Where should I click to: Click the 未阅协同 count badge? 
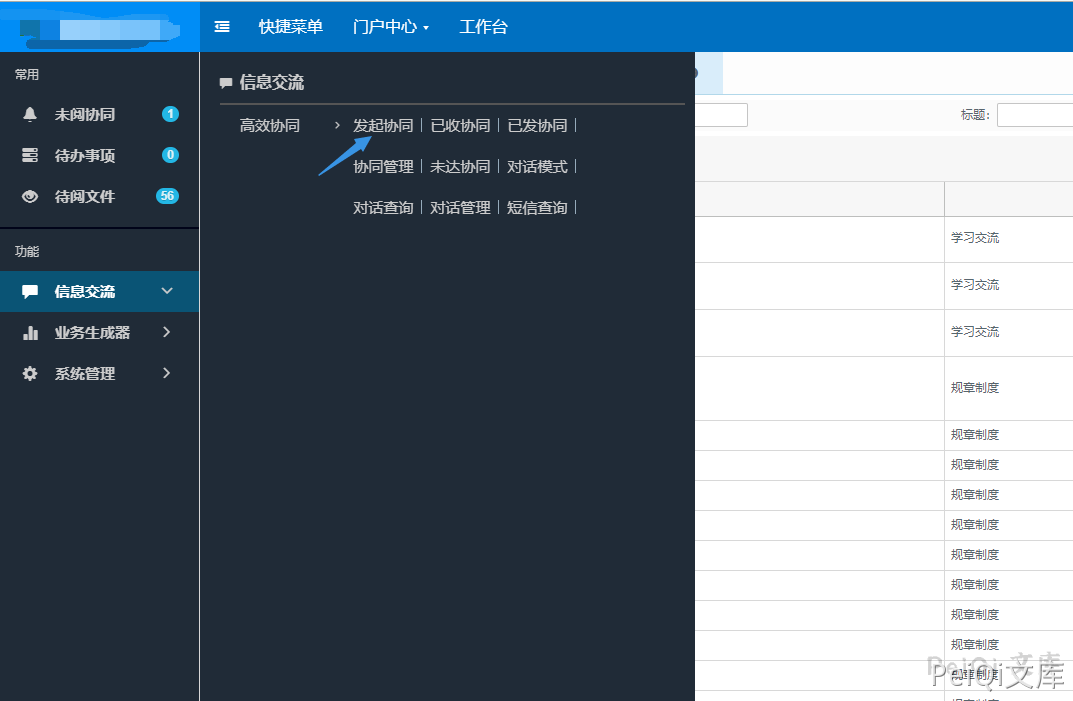[170, 114]
